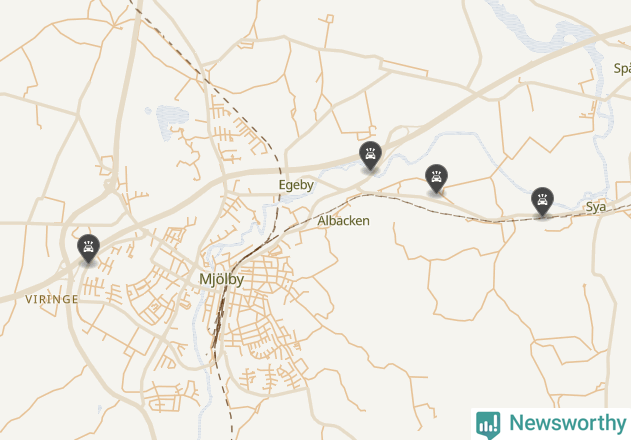Image resolution: width=631 pixels, height=440 pixels.
Task: Click the tiny pond beside the lake
Action: pos(148,110)
